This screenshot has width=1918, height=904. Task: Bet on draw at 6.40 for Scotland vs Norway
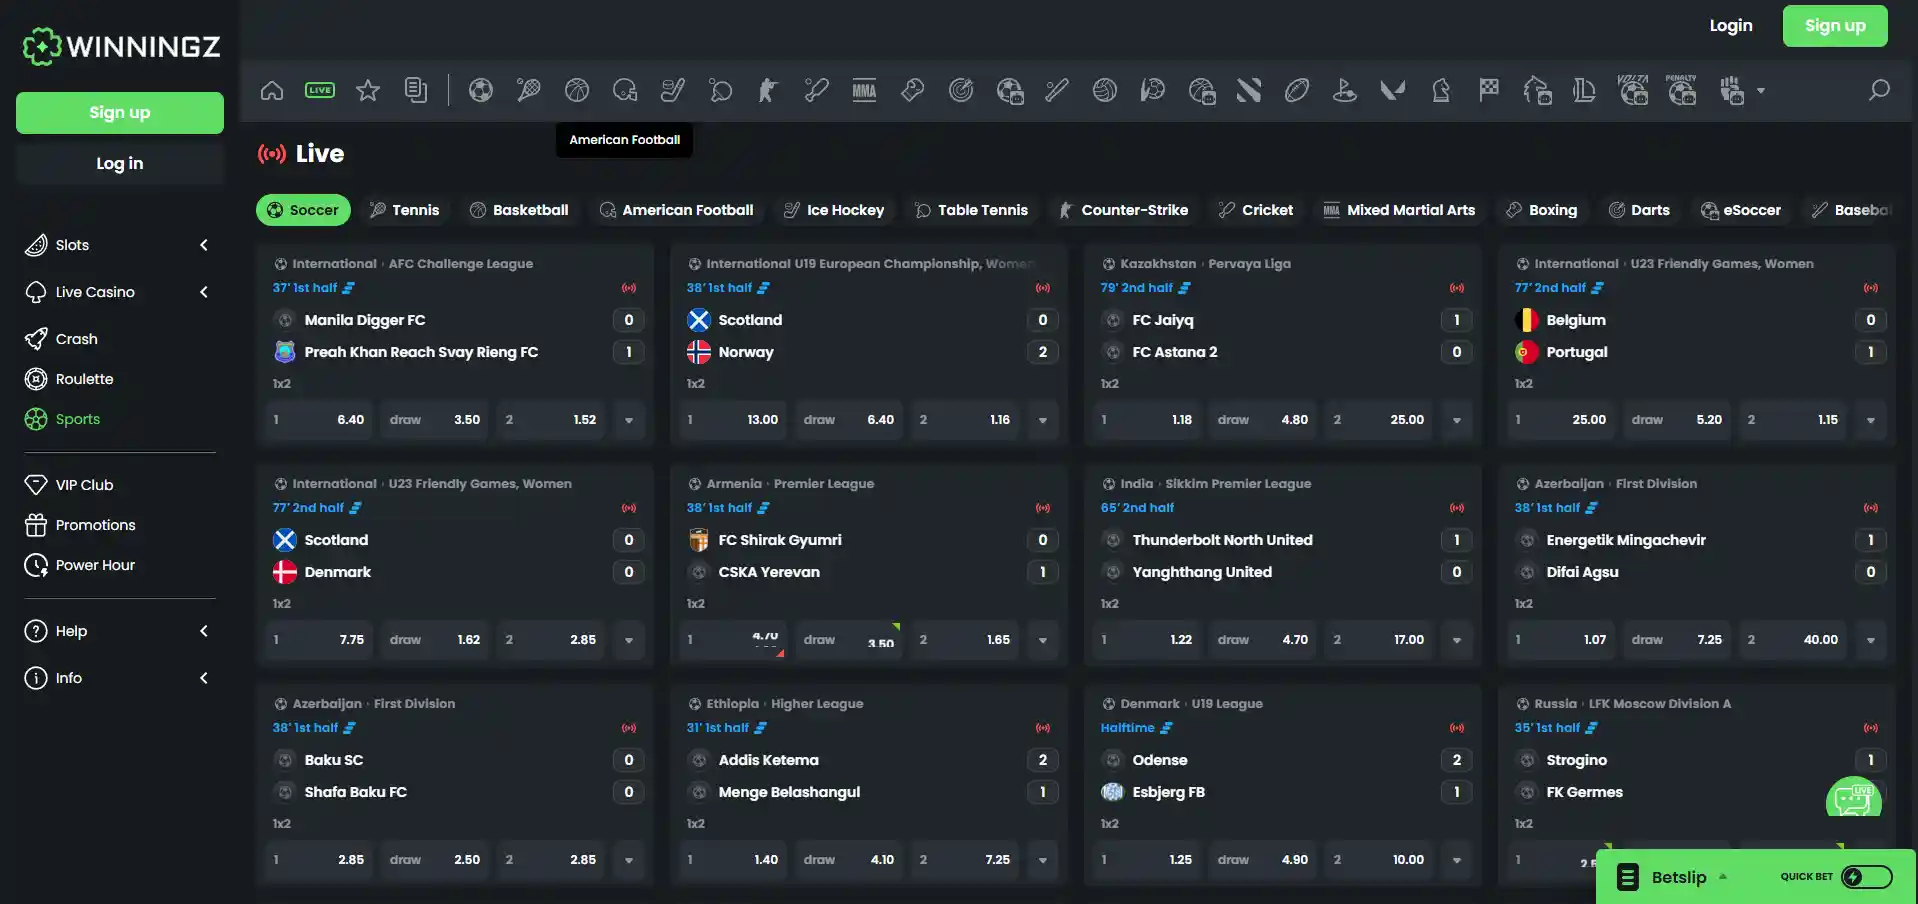tap(849, 420)
